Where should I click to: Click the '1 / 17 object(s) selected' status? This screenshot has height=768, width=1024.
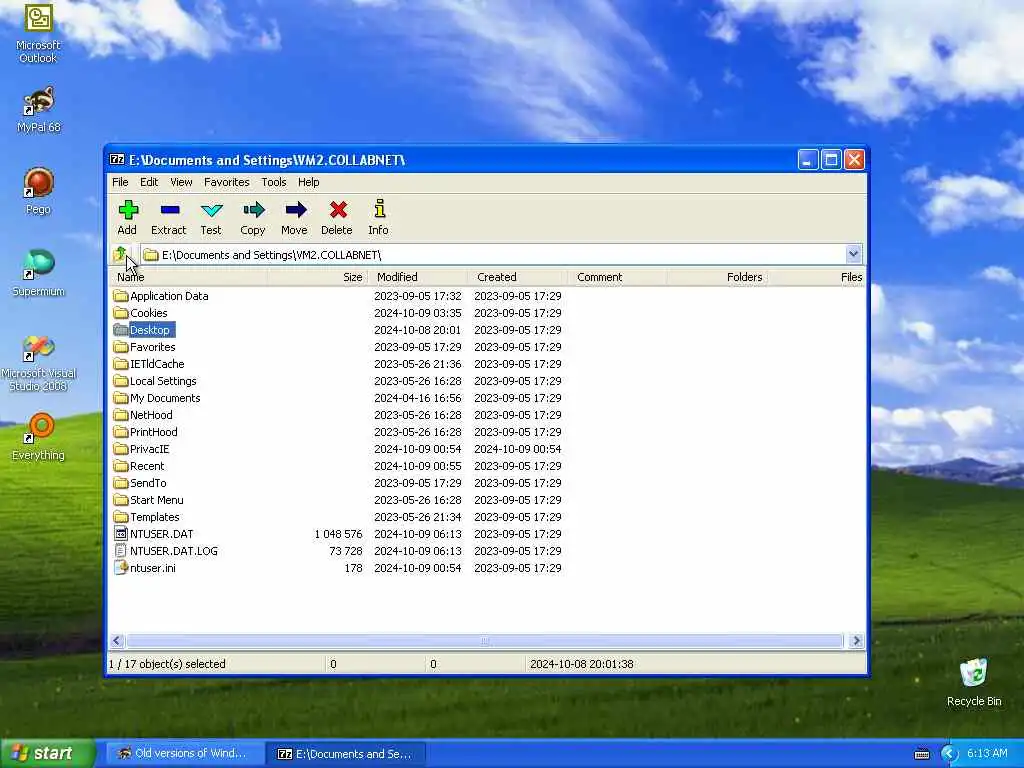[167, 664]
